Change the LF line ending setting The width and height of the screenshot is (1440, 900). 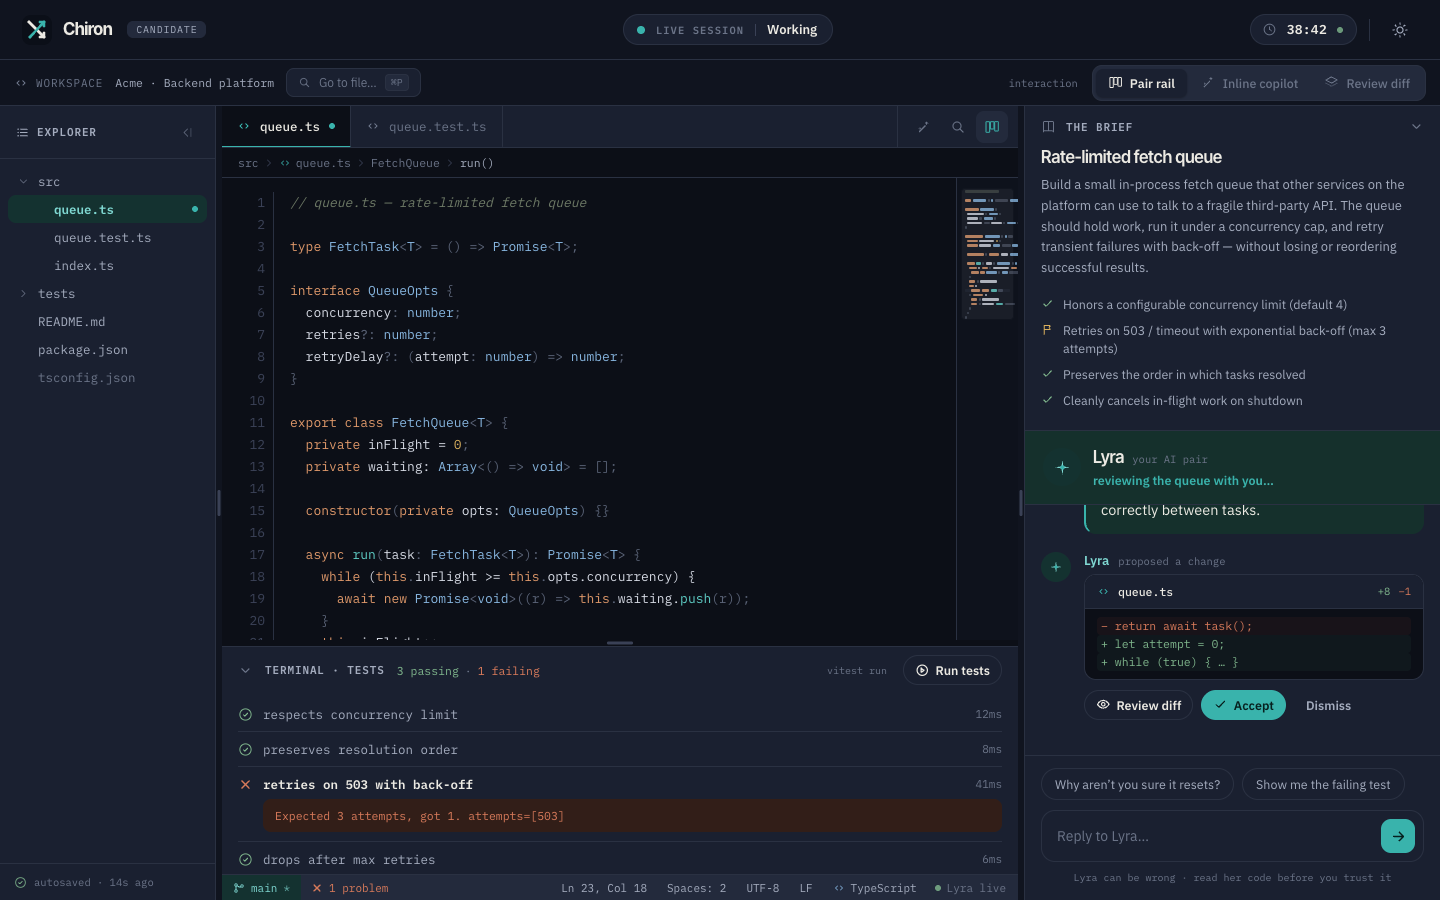coord(806,888)
